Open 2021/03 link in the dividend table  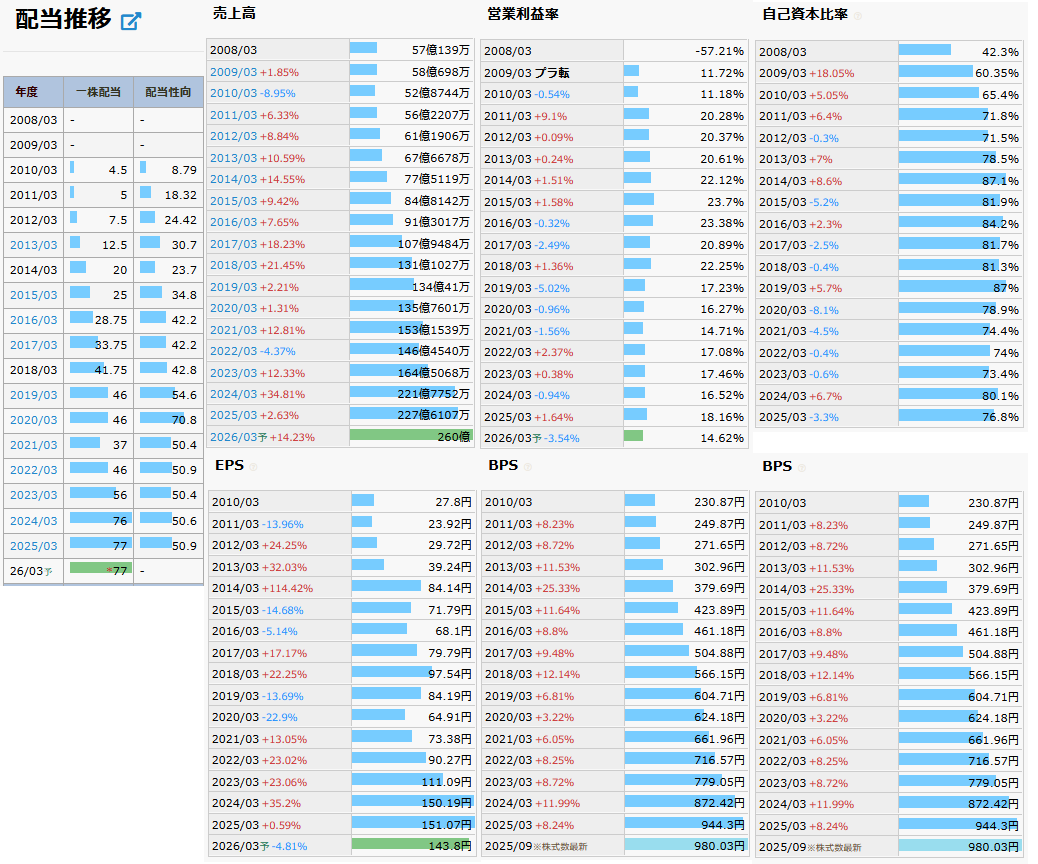(34, 445)
